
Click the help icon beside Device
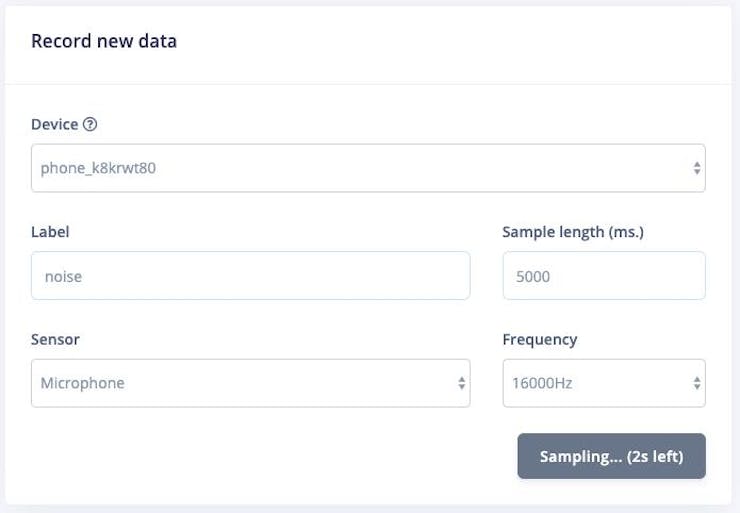point(90,125)
